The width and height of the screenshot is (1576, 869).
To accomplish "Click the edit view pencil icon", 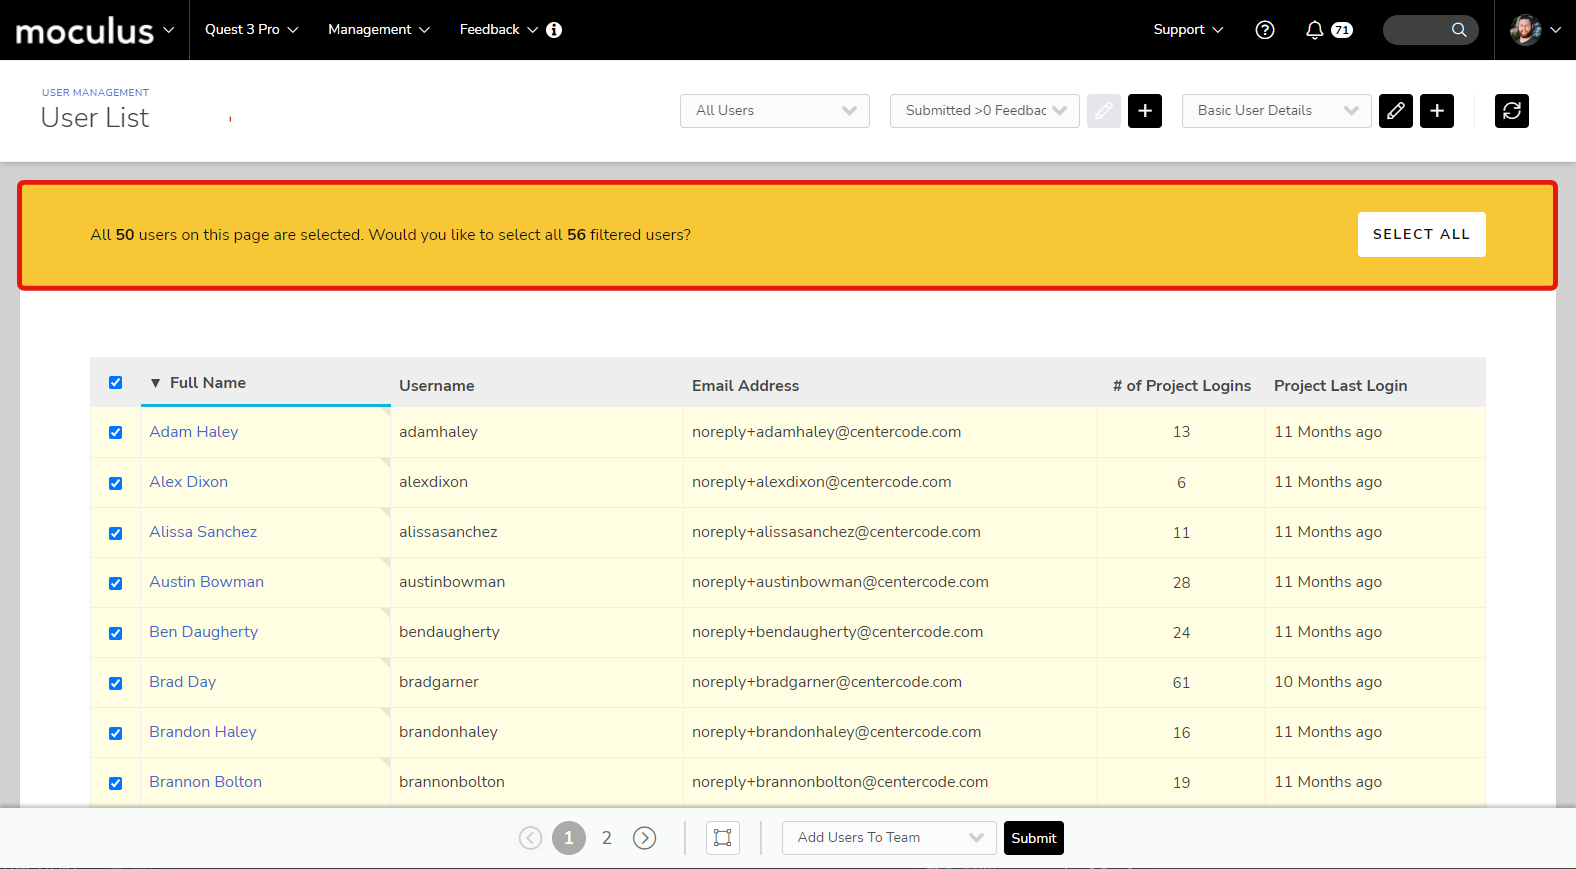I will (x=1395, y=111).
